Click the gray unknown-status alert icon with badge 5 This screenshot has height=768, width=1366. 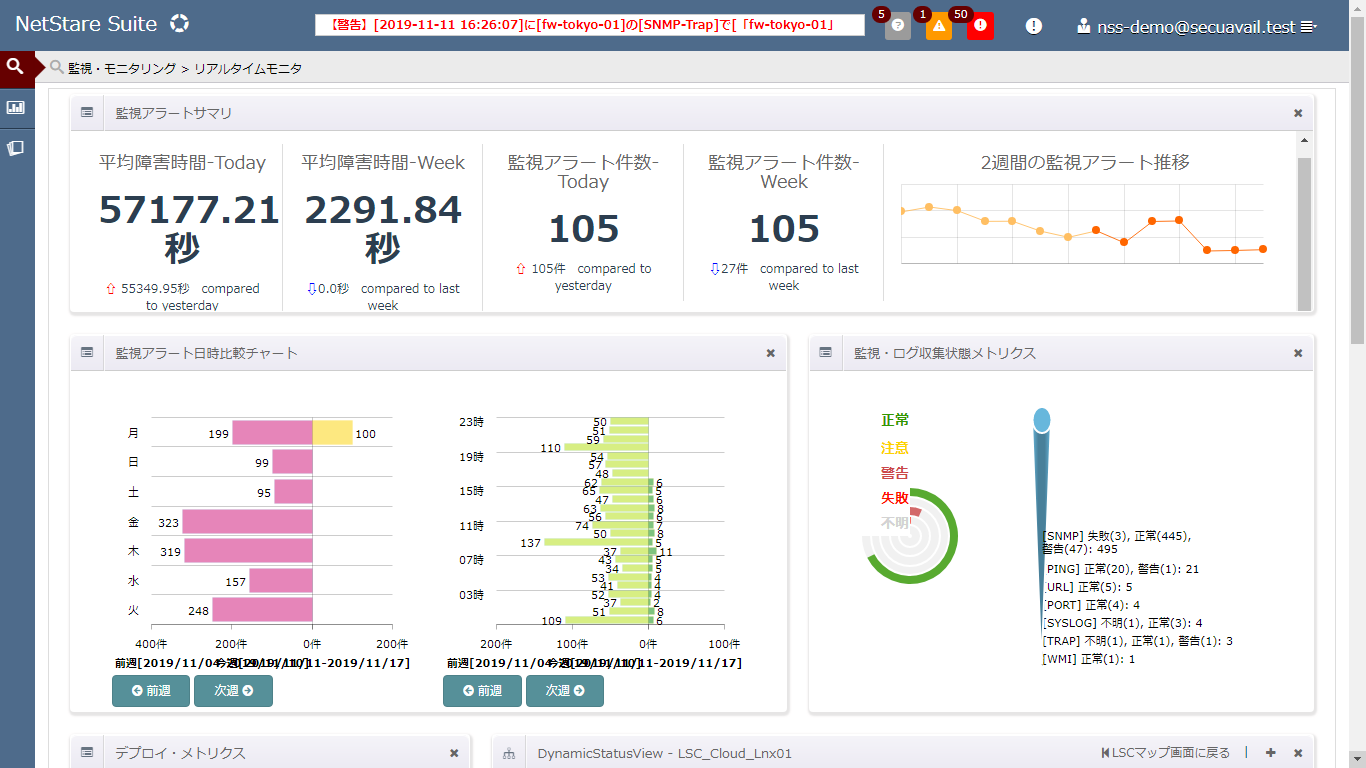pos(898,27)
